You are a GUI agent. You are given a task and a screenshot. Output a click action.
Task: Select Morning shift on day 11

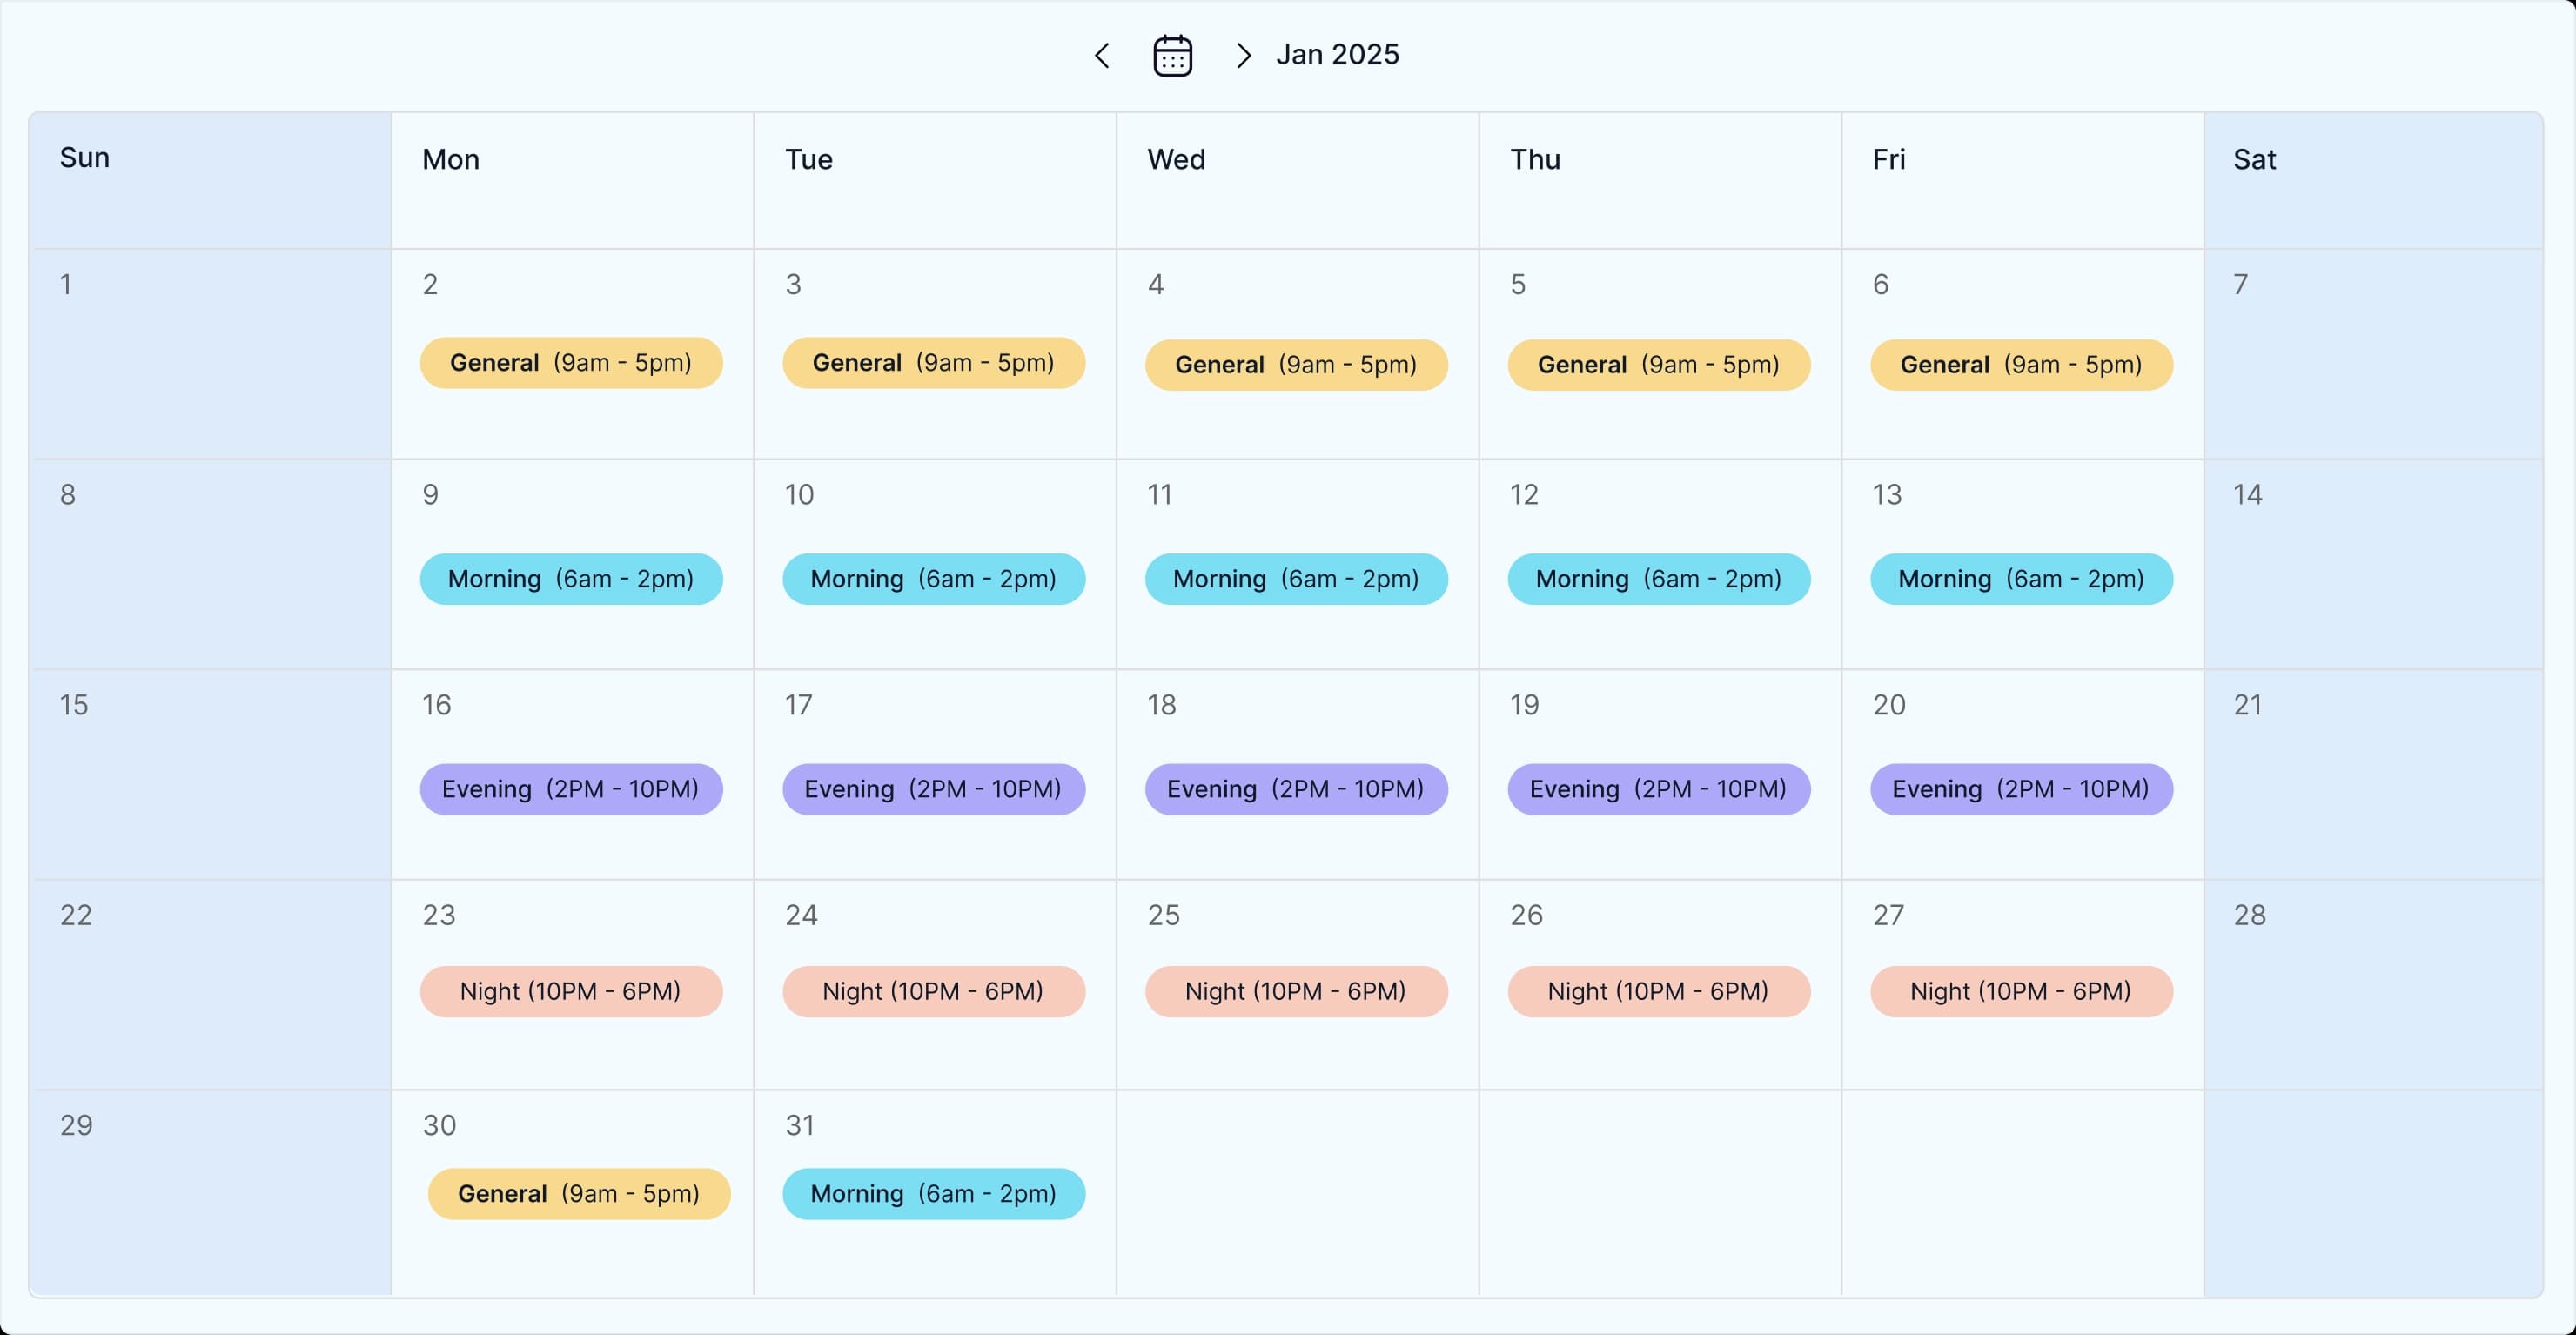(1296, 579)
